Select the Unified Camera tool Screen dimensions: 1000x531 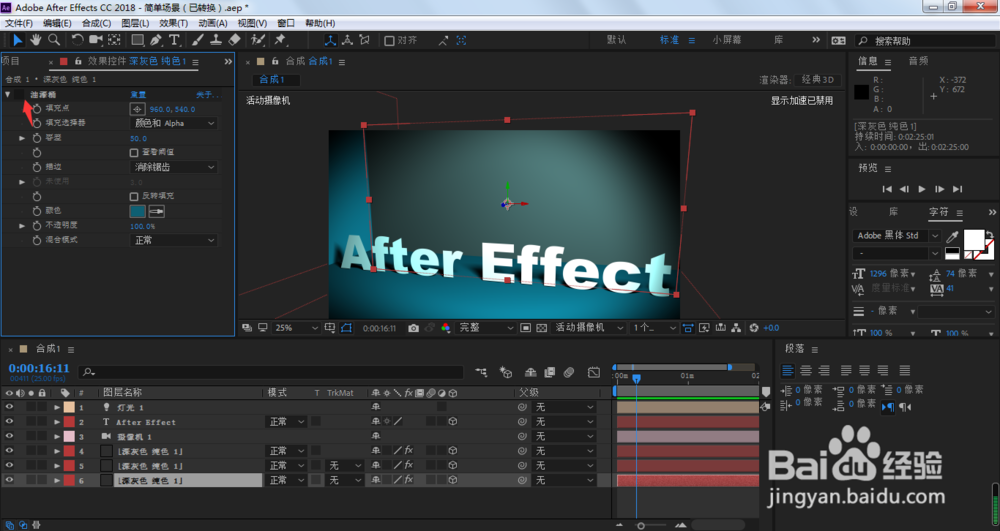96,40
